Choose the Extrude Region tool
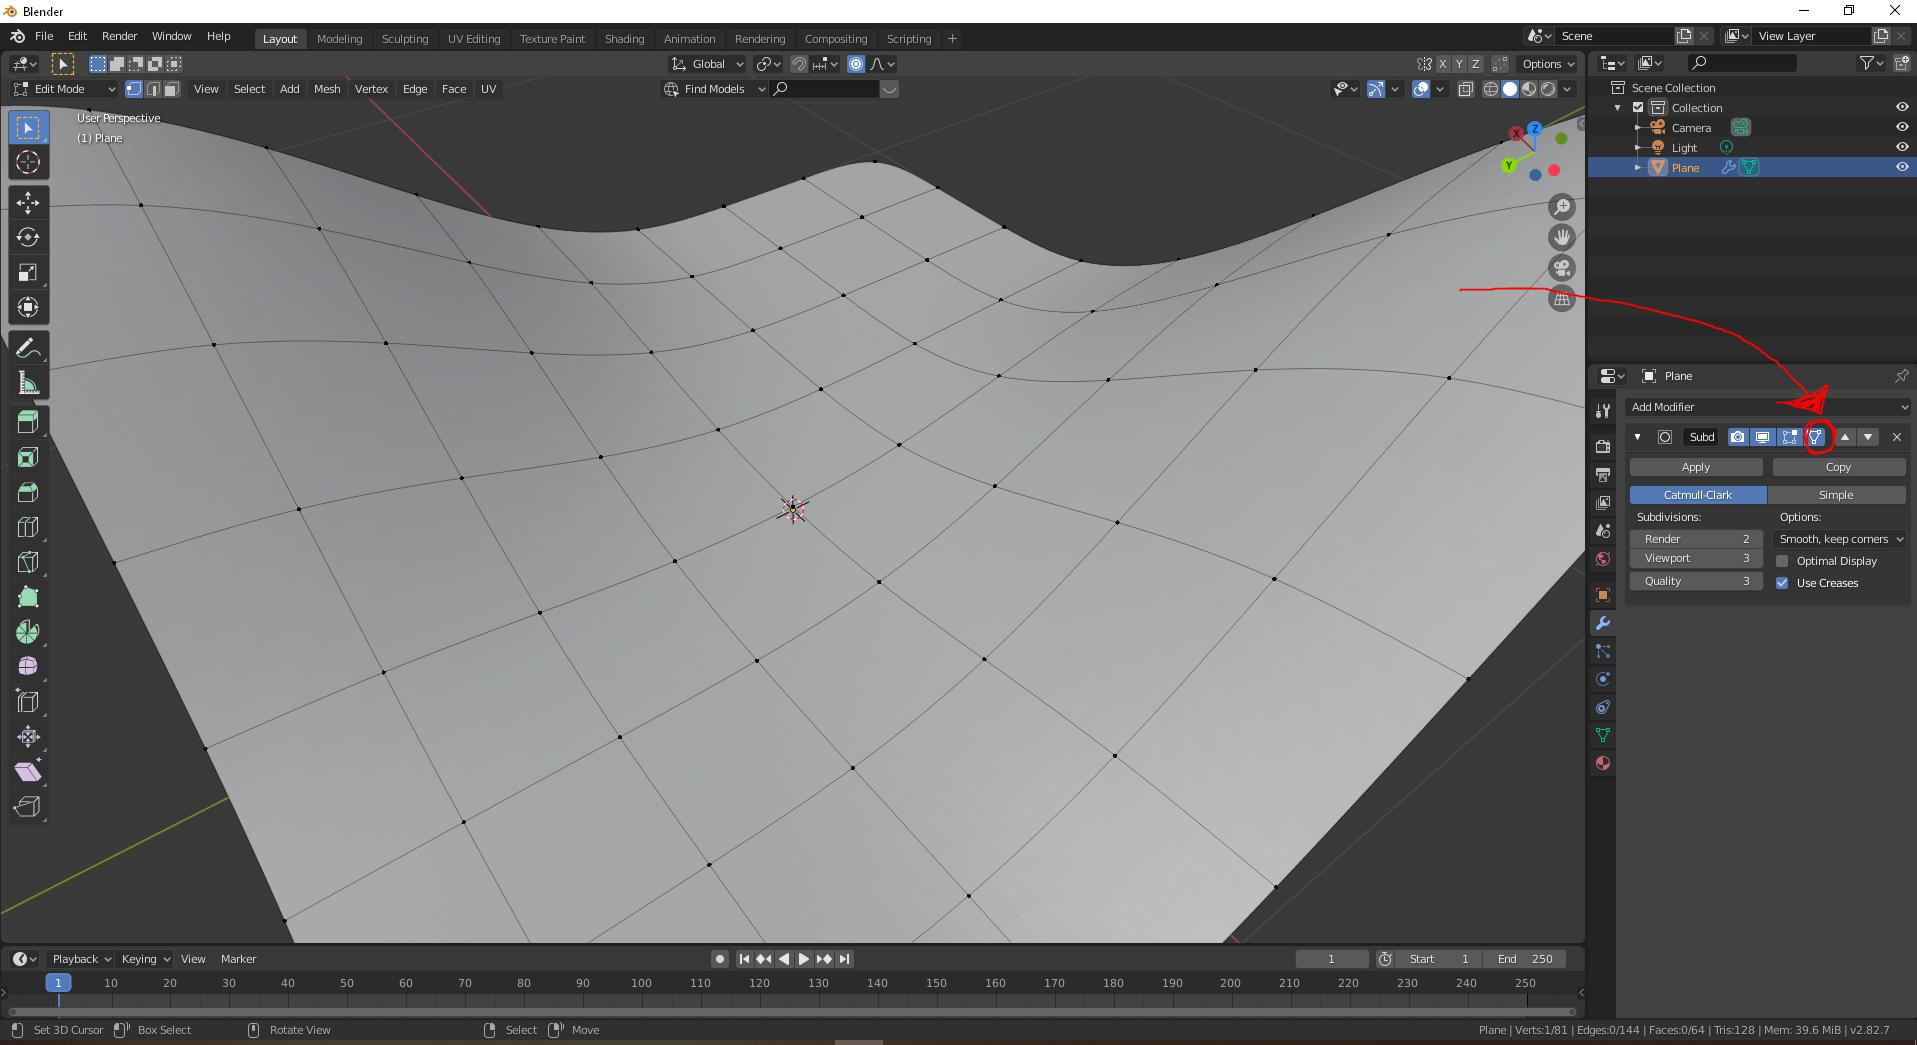The width and height of the screenshot is (1917, 1045). 27,421
